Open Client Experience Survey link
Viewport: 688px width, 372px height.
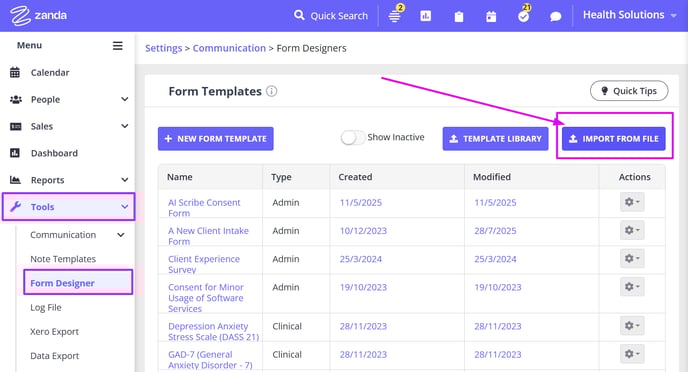pyautogui.click(x=204, y=264)
